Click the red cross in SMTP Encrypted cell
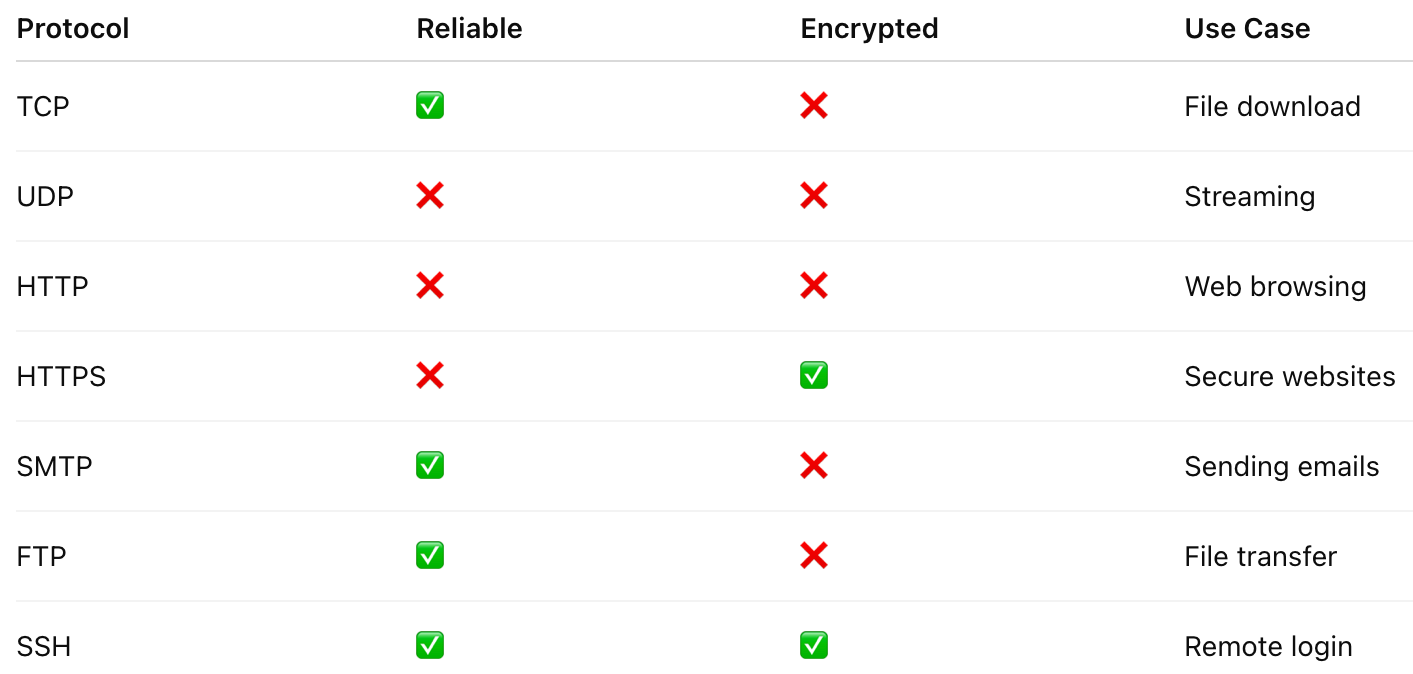This screenshot has height=674, width=1413. 814,466
